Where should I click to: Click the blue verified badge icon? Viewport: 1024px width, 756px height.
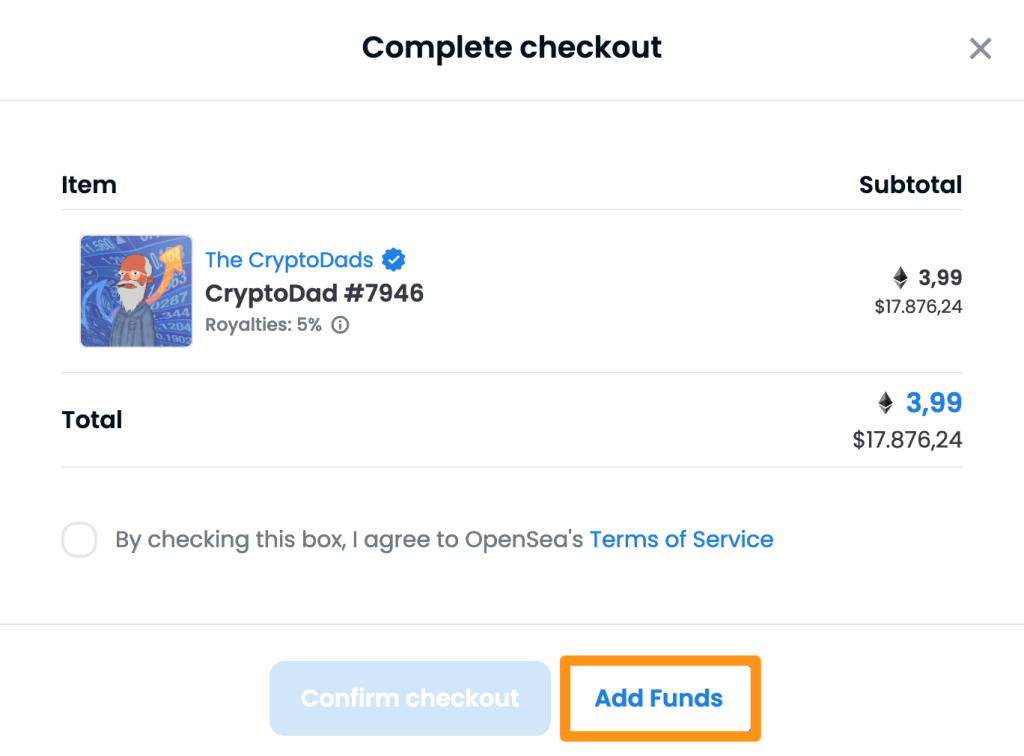[x=394, y=260]
